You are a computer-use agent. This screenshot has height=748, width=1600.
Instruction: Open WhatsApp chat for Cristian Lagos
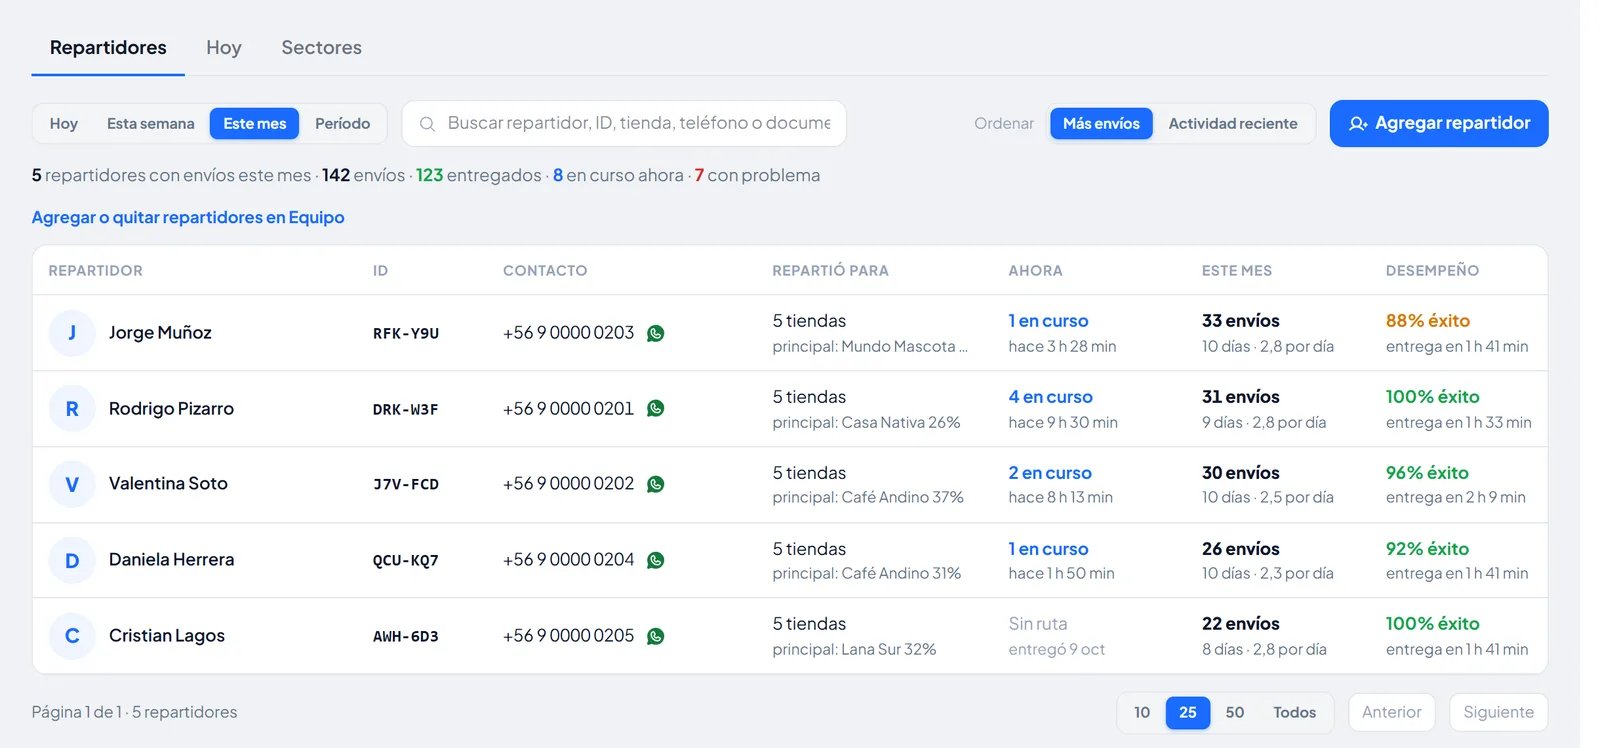point(656,636)
